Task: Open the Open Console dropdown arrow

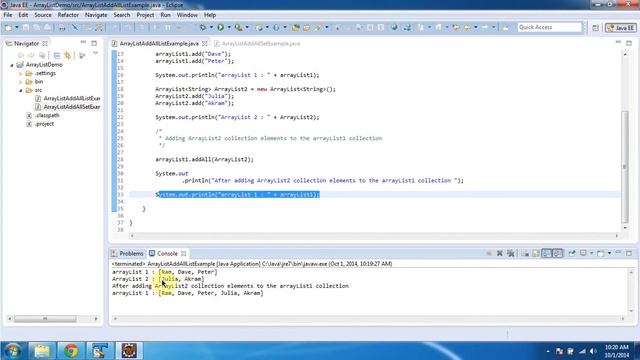Action: [x=609, y=253]
